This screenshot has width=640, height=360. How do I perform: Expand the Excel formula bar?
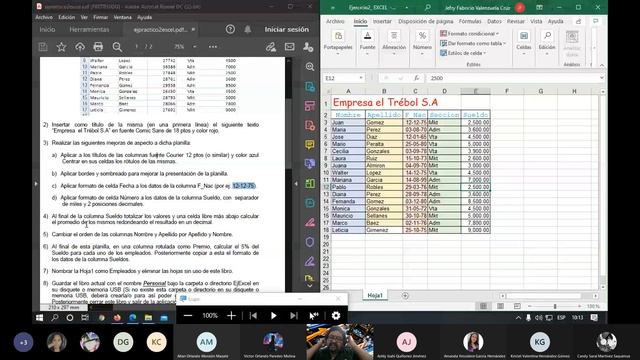click(x=602, y=78)
